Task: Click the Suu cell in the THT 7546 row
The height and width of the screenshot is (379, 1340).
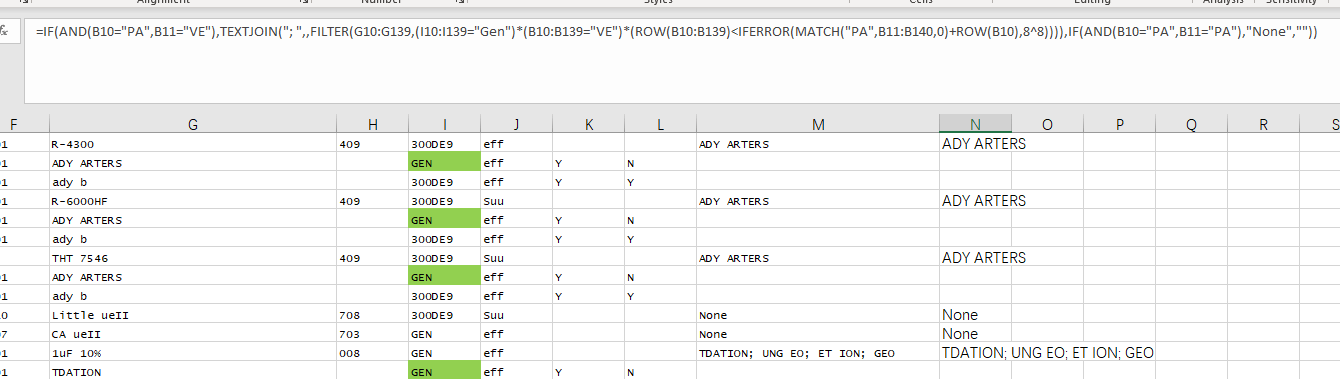Action: click(516, 258)
